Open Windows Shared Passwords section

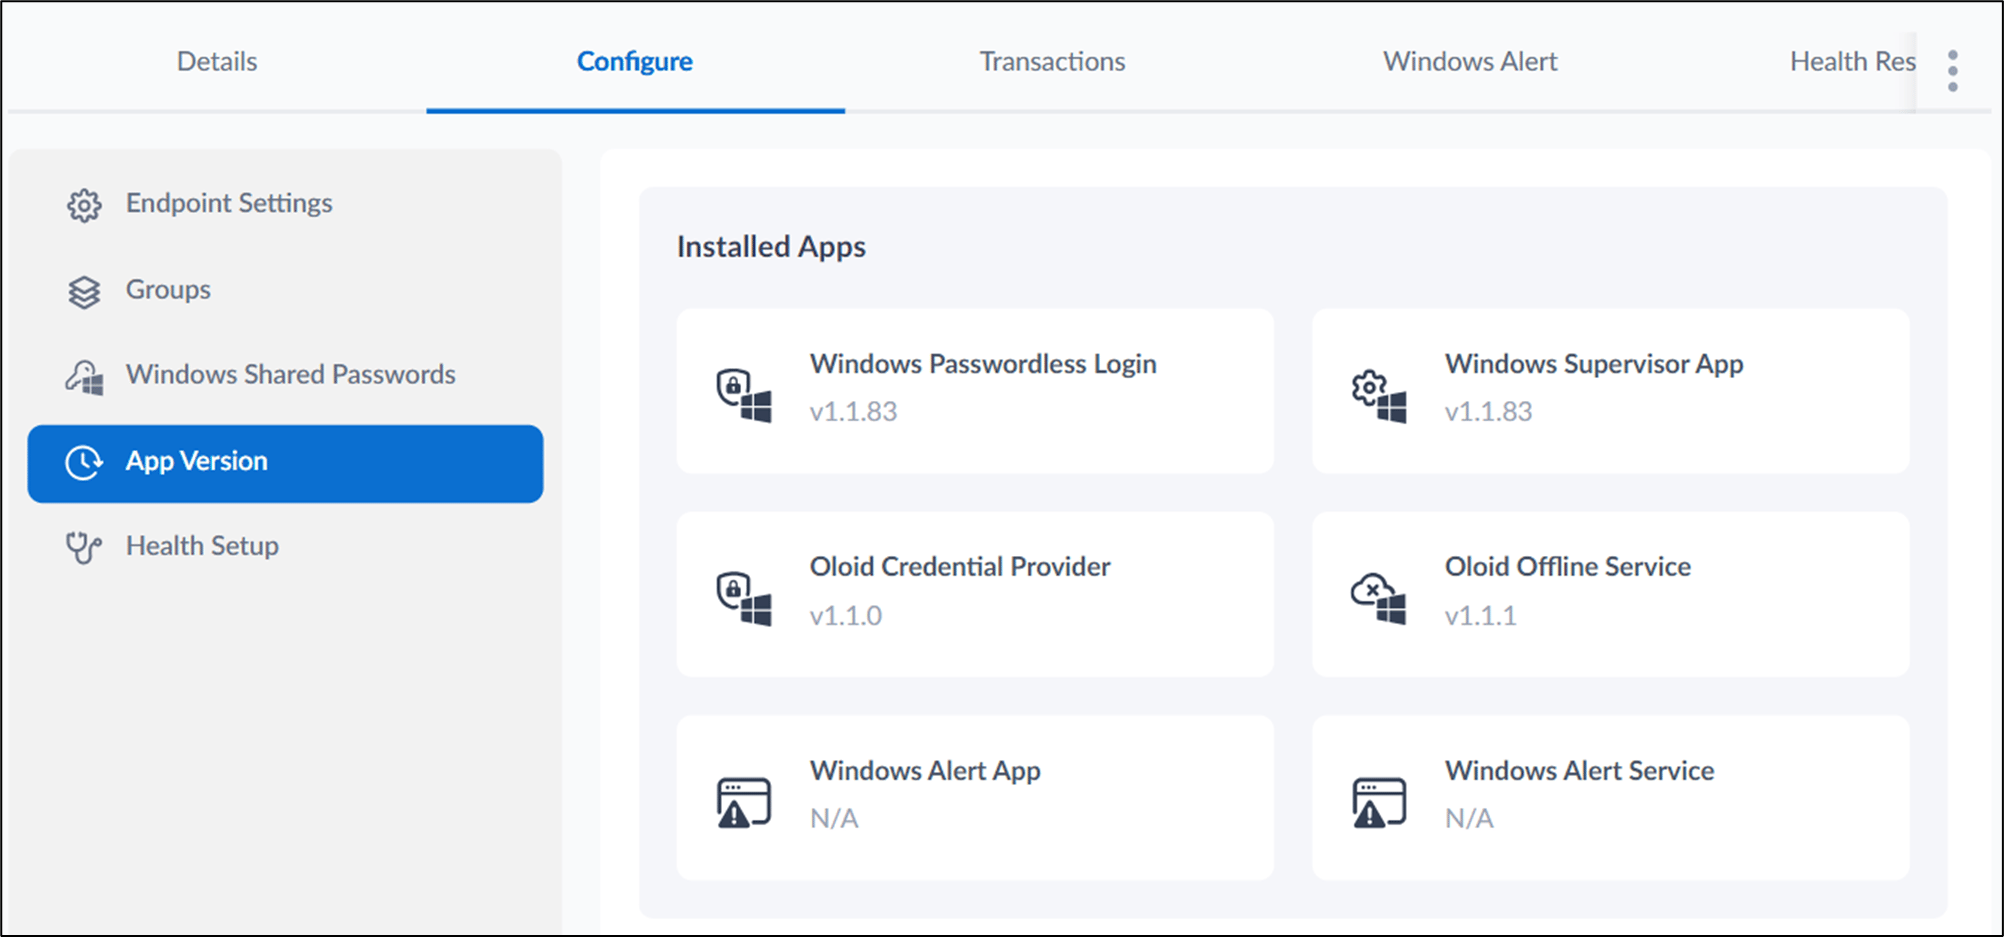pyautogui.click(x=286, y=375)
